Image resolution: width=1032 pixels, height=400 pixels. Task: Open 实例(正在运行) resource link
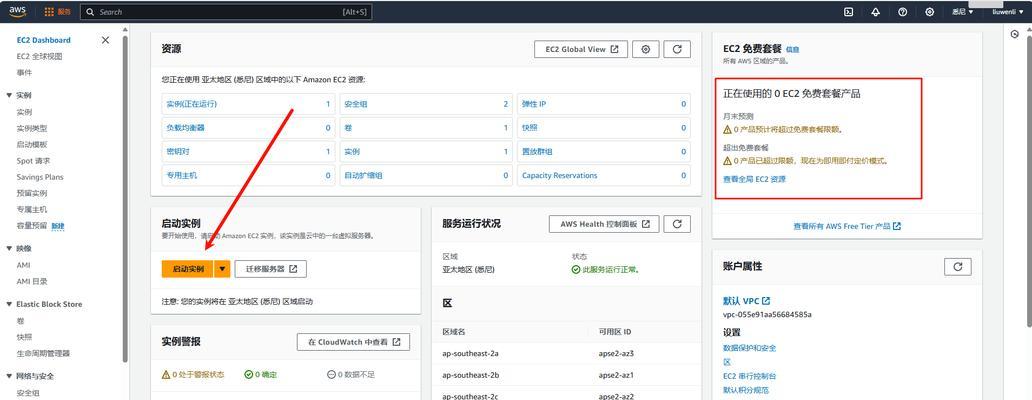(x=192, y=104)
